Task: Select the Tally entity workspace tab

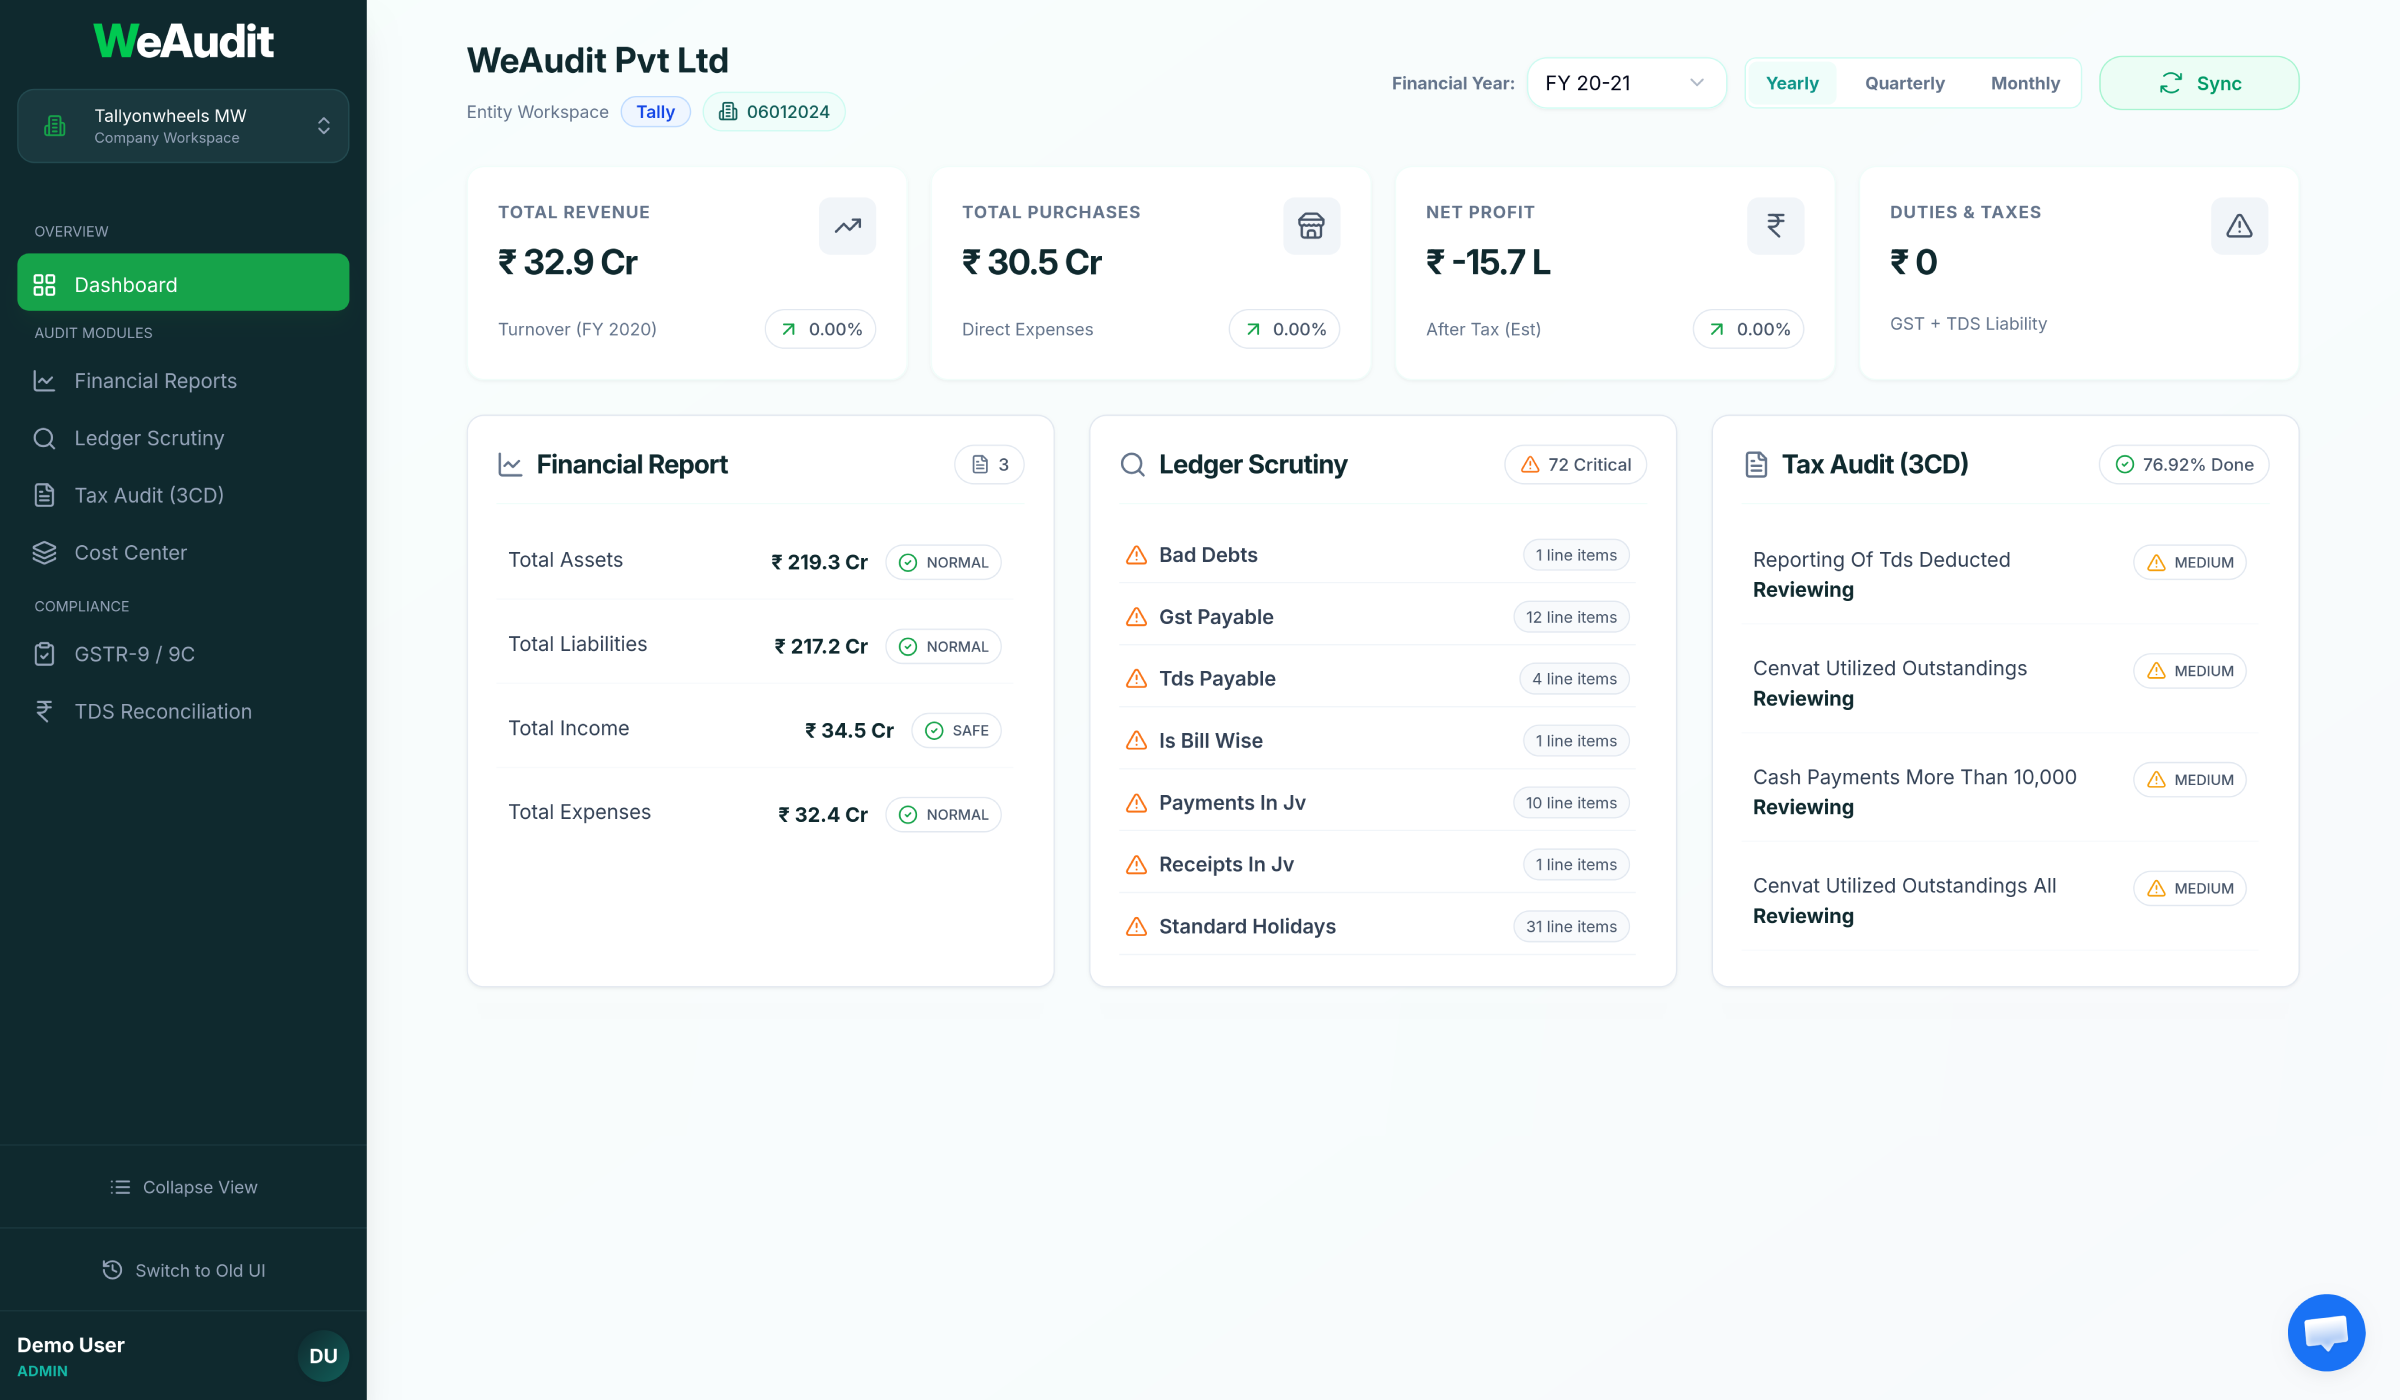Action: [655, 111]
